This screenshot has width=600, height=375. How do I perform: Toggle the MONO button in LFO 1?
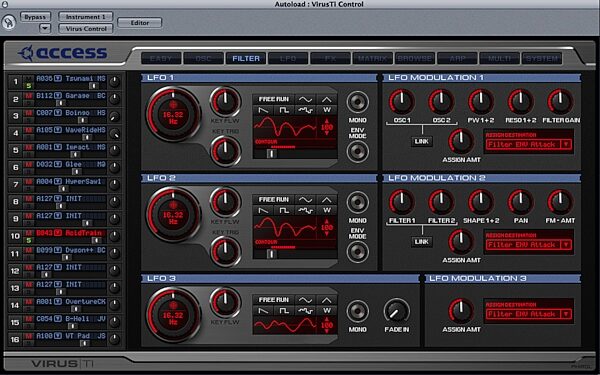coord(357,102)
